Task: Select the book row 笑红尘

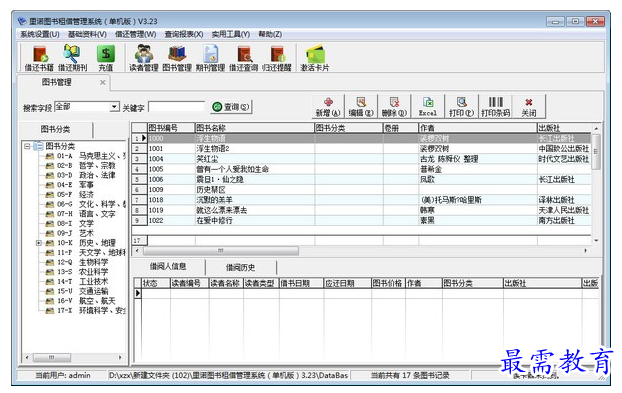Action: (362, 159)
